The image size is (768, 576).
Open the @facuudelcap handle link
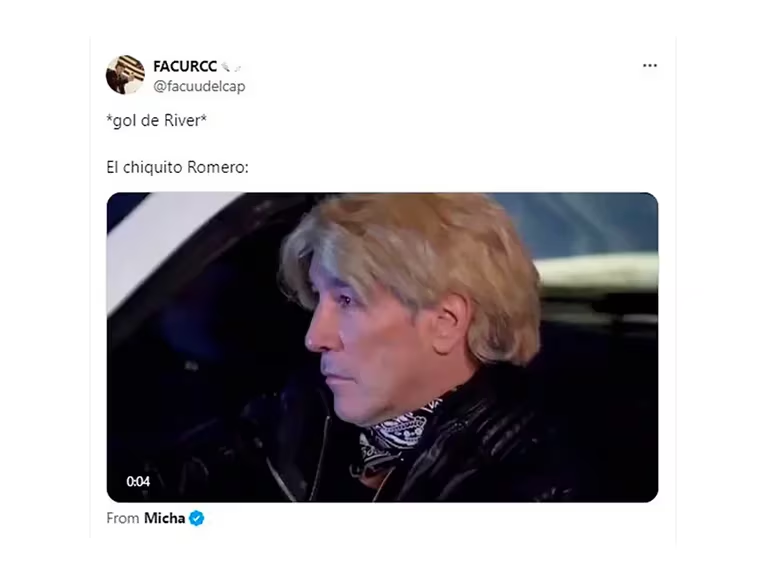click(199, 86)
